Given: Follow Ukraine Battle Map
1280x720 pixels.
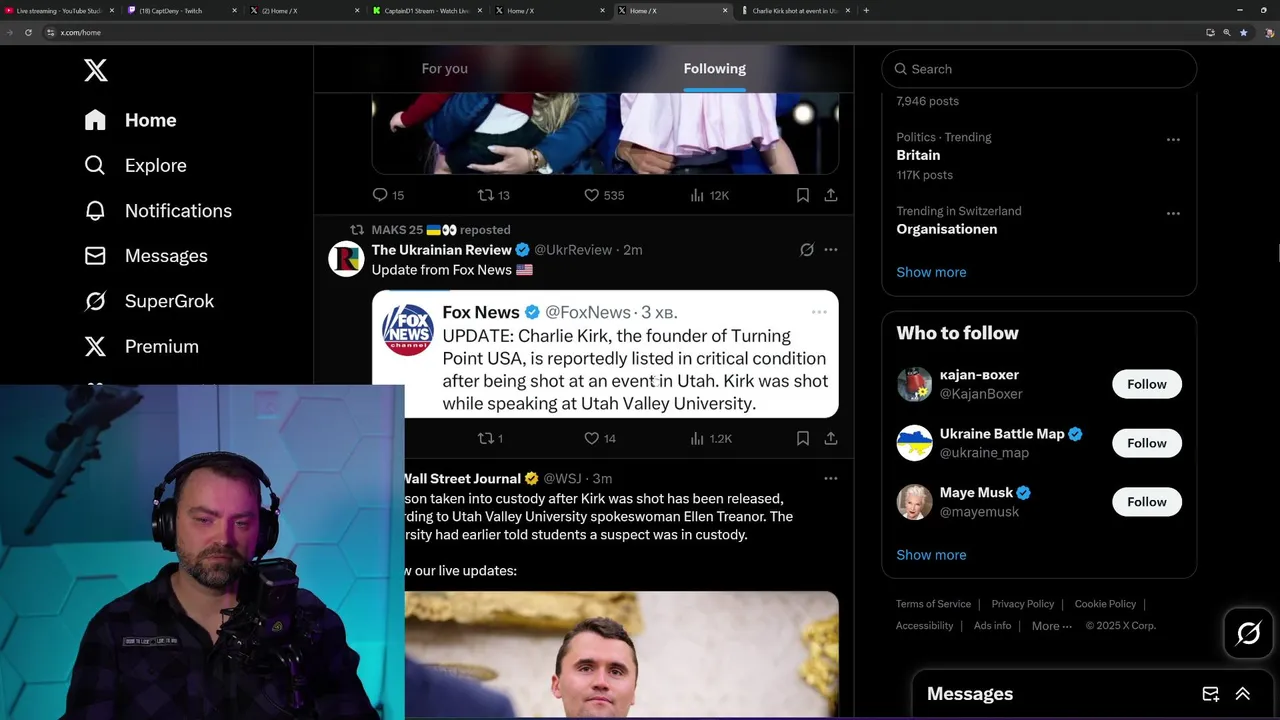Looking at the screenshot, I should click(x=1147, y=443).
